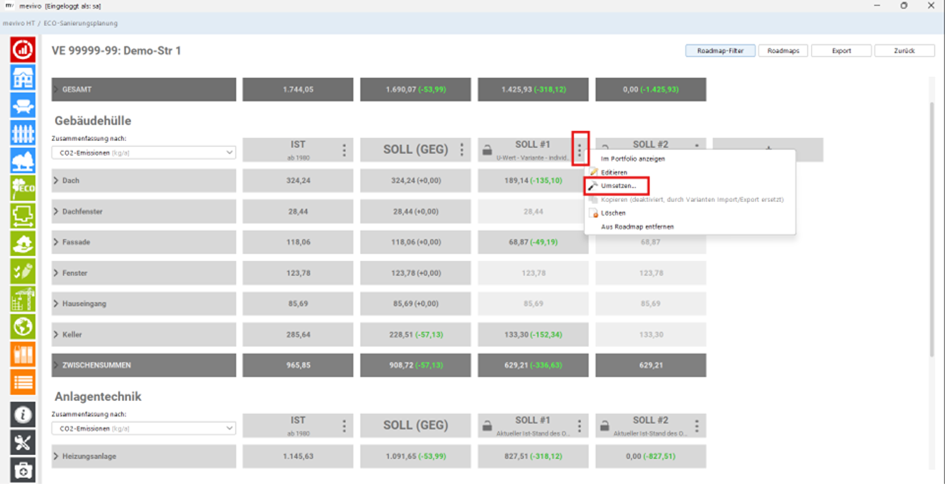Click the Roadmap-Filter button

pos(720,51)
